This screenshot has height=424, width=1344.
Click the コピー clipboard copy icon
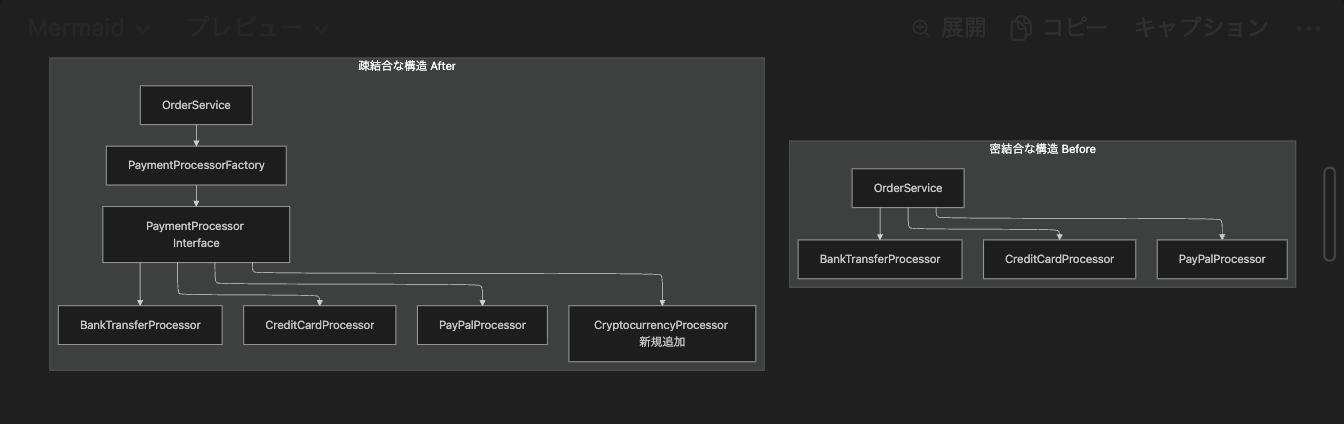1021,28
